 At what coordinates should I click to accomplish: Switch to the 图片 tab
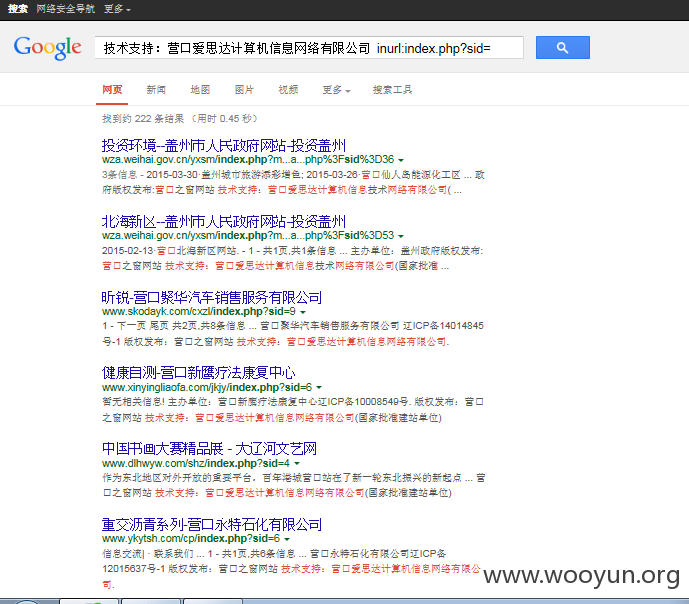(x=244, y=90)
